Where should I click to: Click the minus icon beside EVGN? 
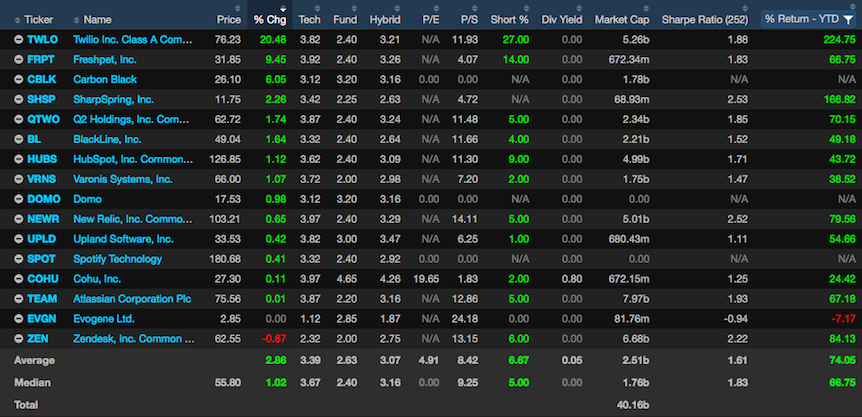[x=19, y=319]
